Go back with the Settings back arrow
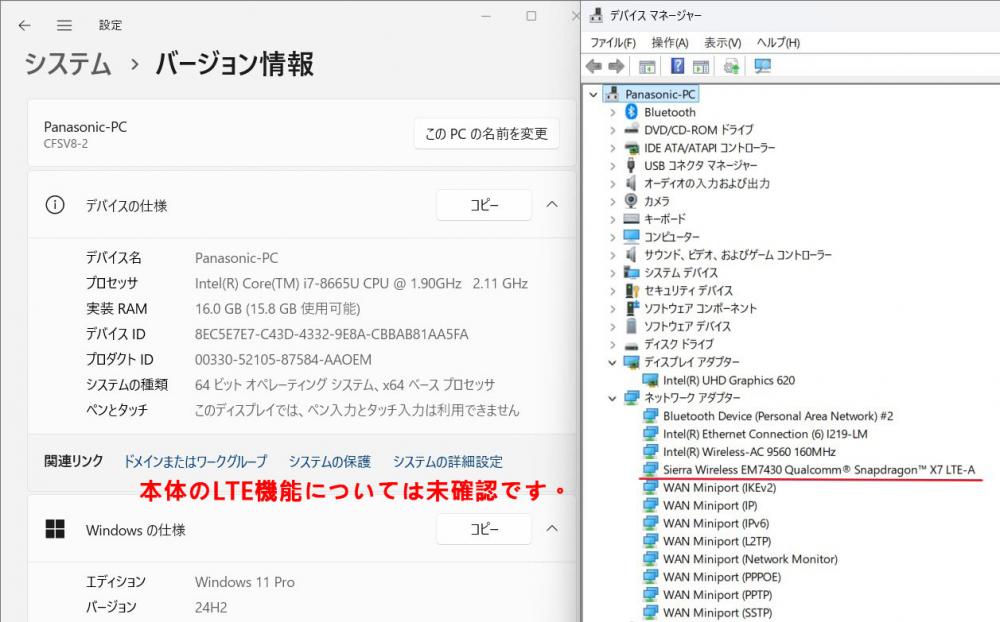This screenshot has width=1000, height=622. [24, 25]
